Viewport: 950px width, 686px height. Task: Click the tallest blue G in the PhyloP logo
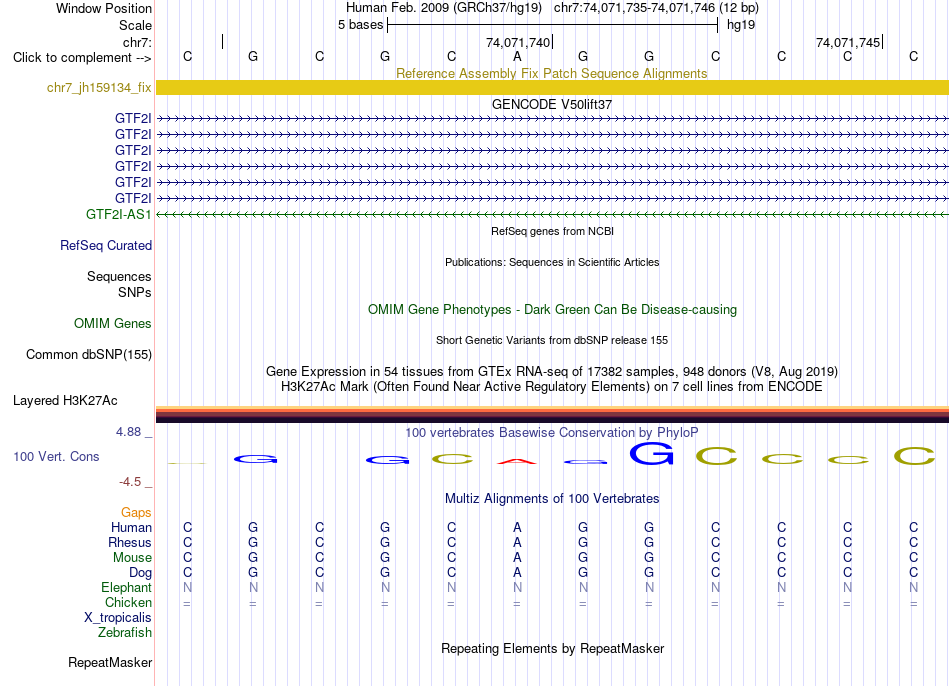[652, 453]
